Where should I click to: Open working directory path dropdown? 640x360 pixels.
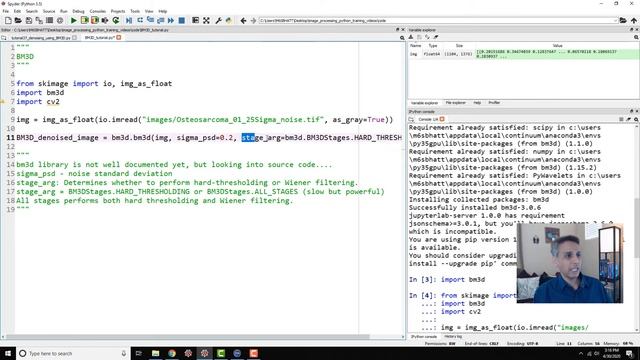tap(615, 20)
